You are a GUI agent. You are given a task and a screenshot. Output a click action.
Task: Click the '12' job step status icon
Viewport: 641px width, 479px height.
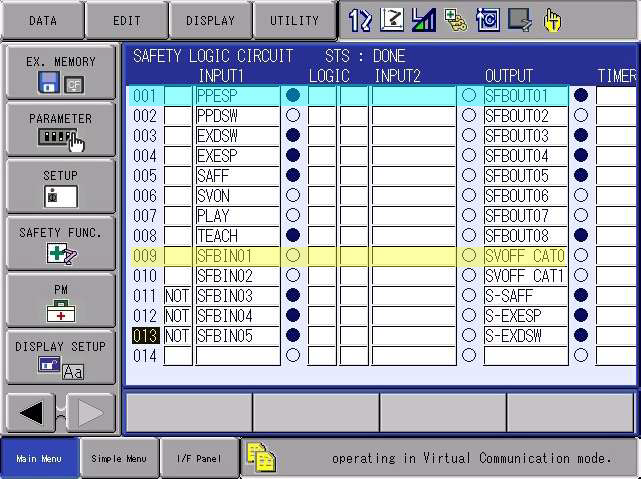point(360,20)
